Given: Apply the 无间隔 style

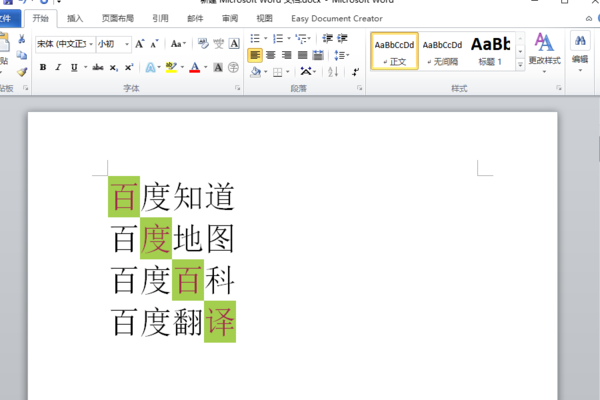Looking at the screenshot, I should coord(442,51).
